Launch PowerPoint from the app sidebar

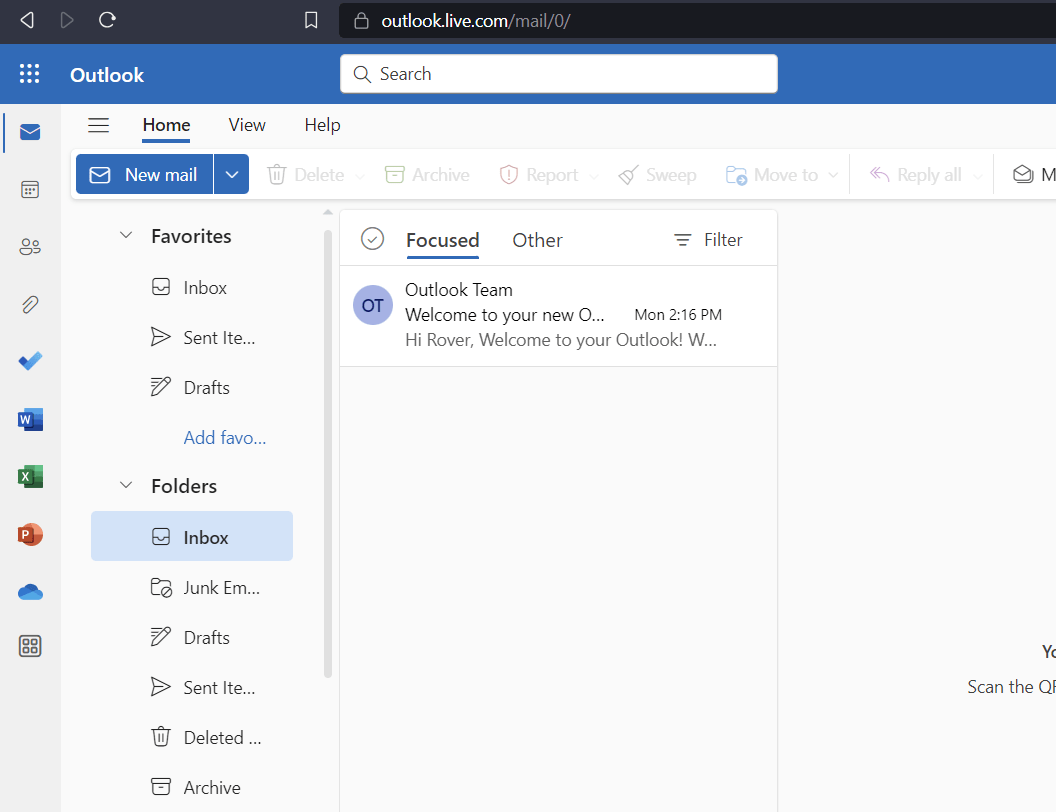click(30, 534)
